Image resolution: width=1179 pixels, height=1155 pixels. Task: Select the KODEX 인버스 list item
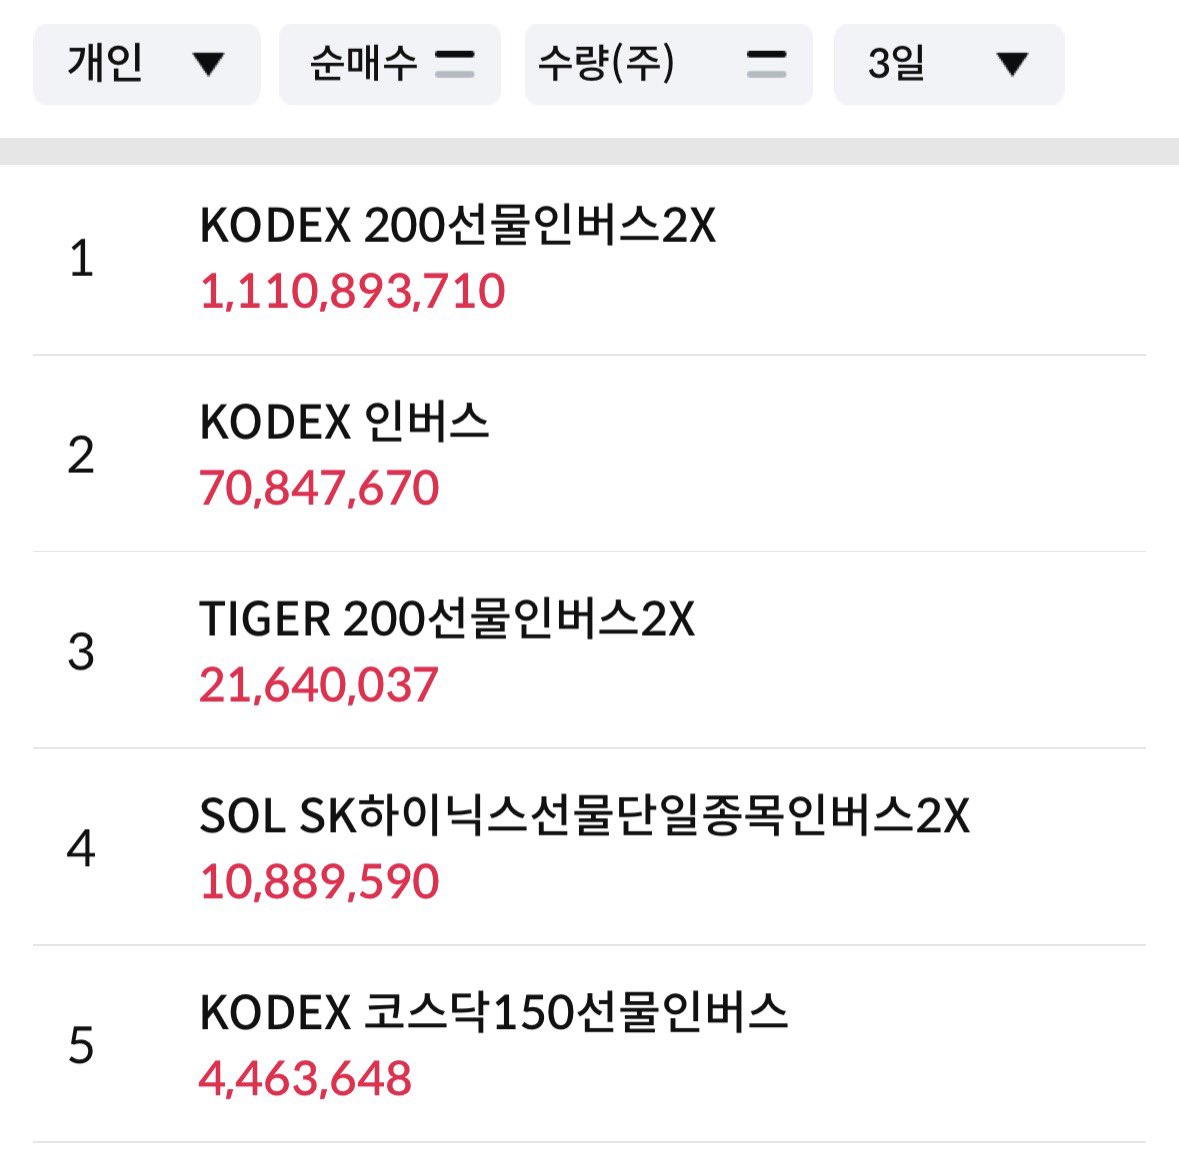590,454
